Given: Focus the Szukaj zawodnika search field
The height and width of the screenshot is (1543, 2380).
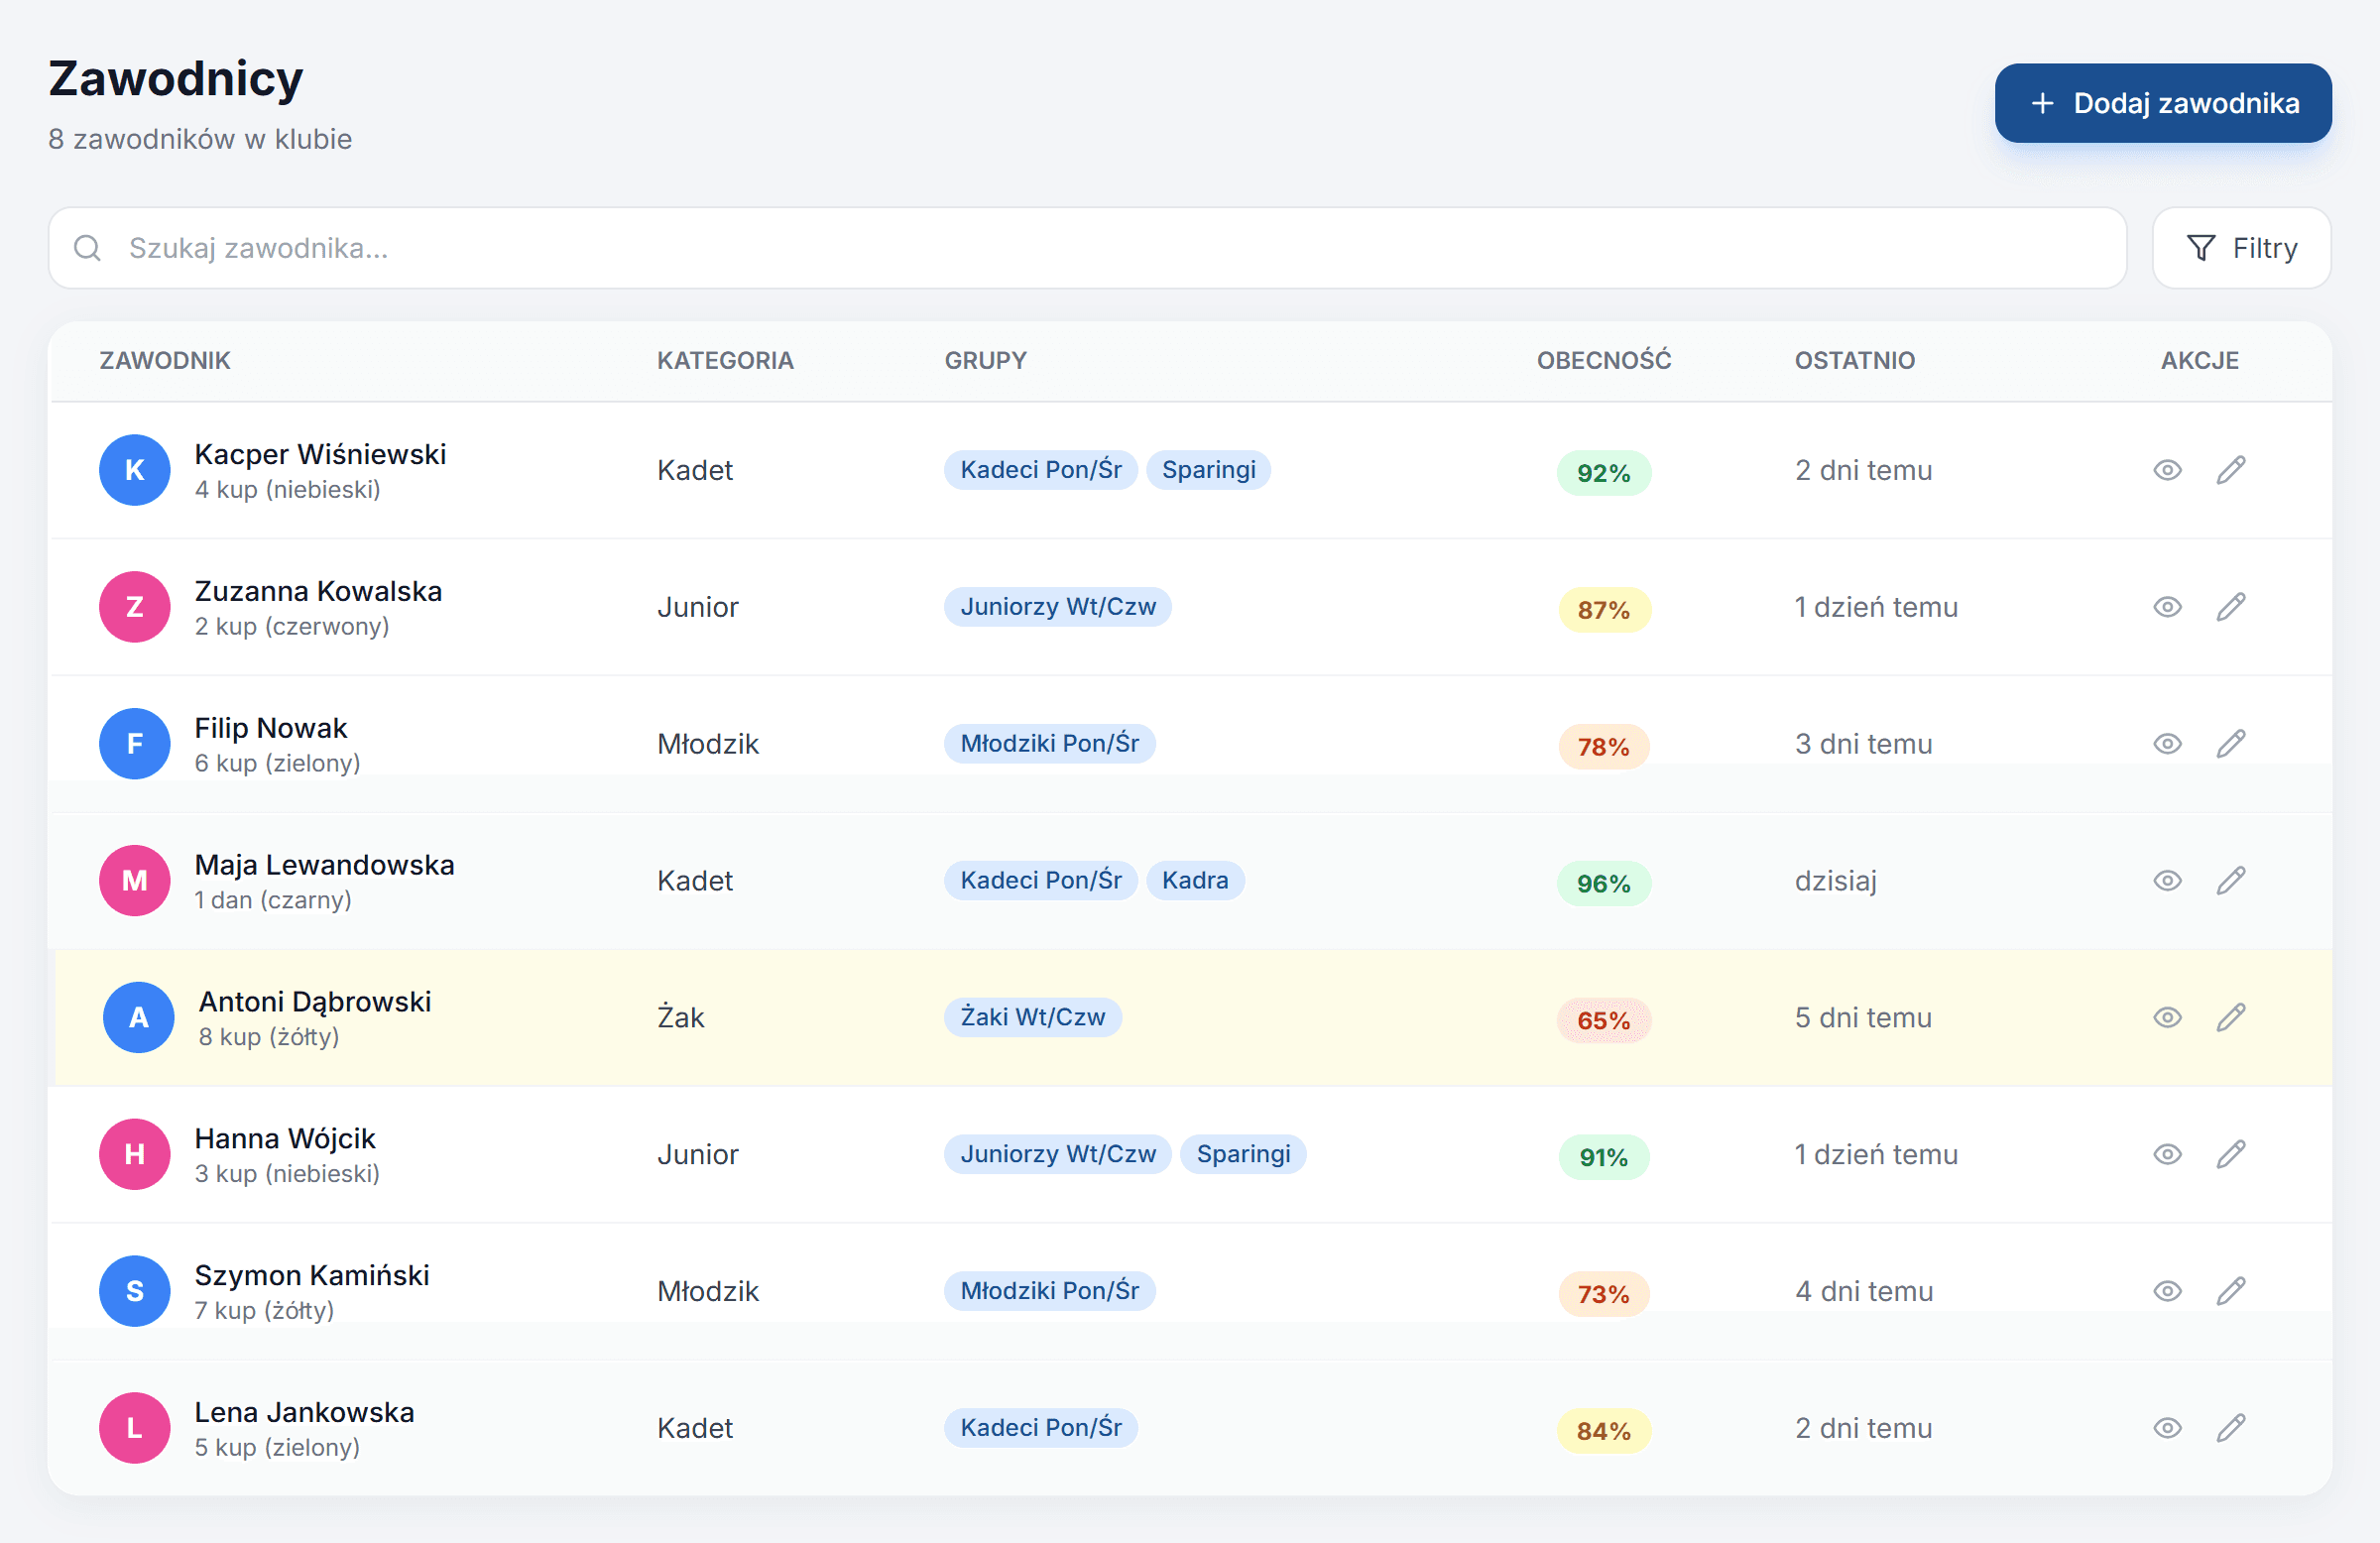Looking at the screenshot, I should coord(1087,248).
